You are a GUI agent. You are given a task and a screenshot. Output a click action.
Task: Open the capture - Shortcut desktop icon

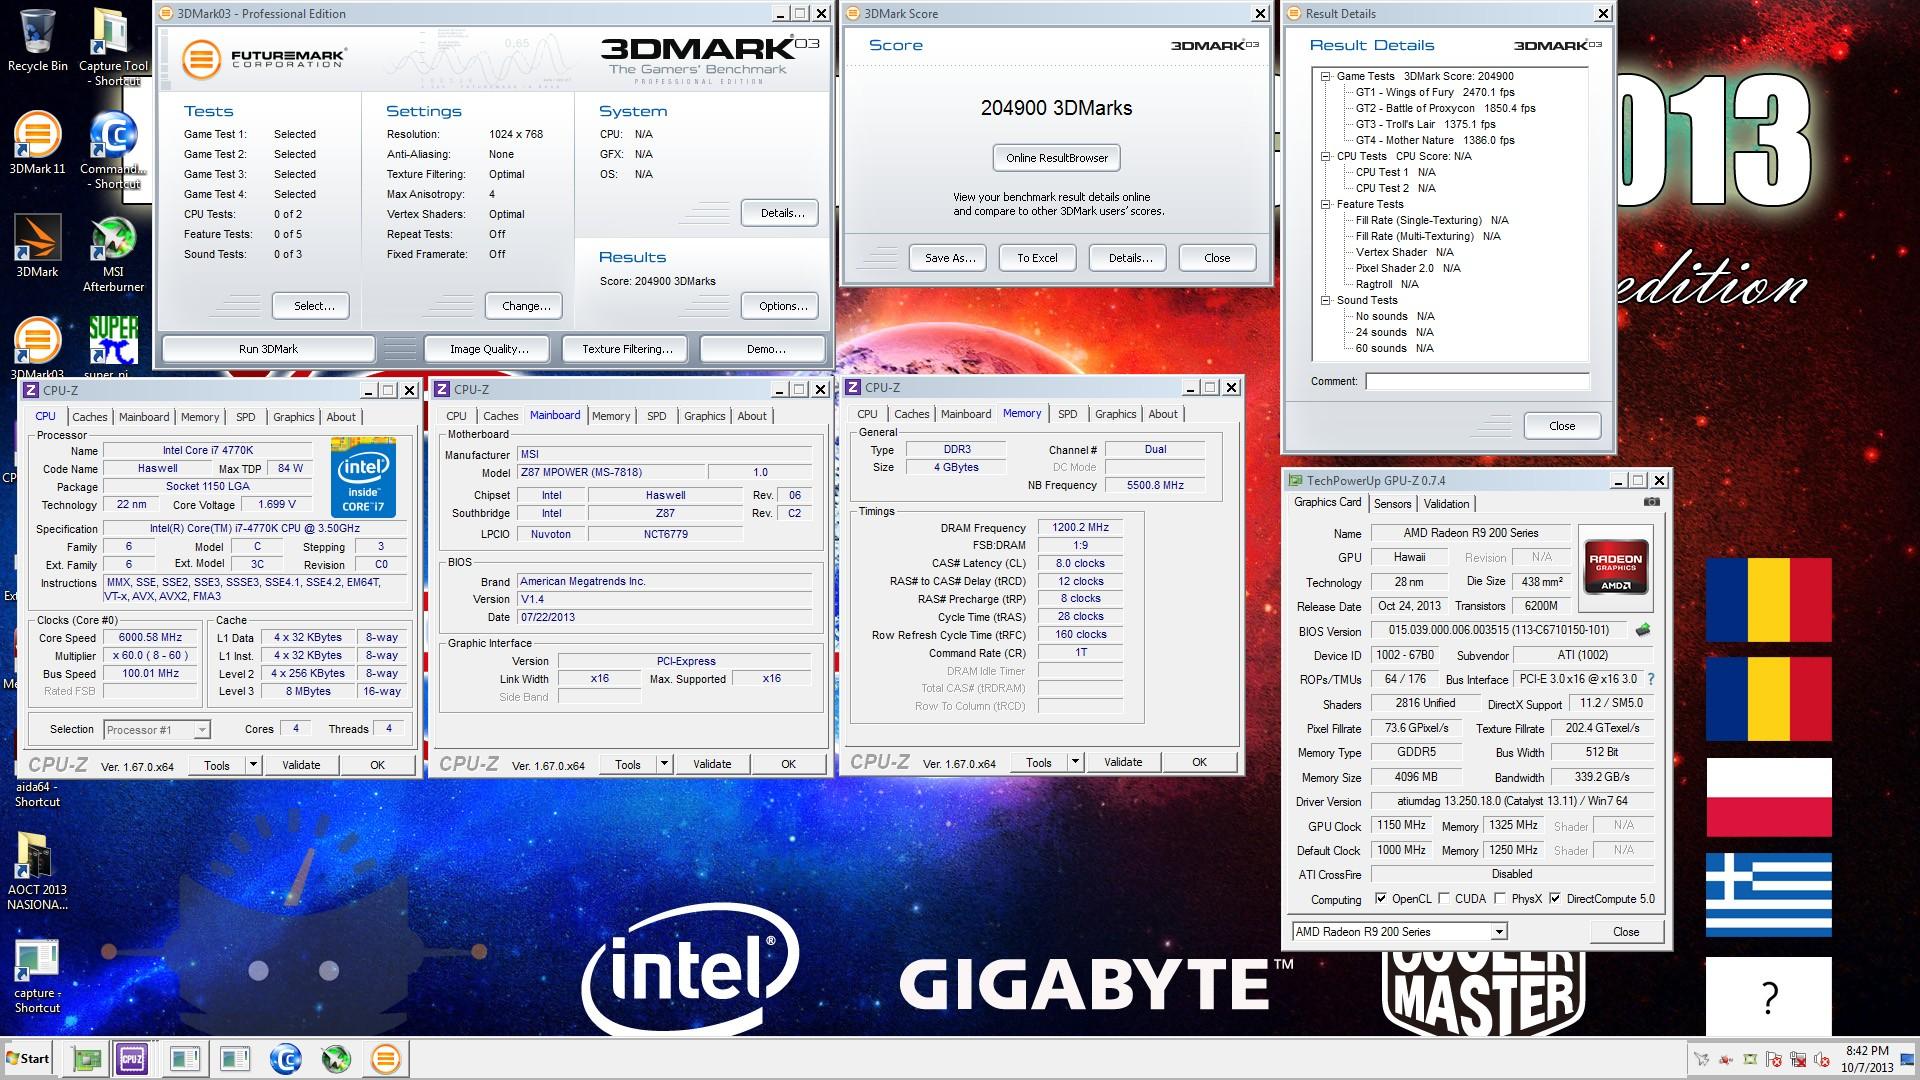pyautogui.click(x=37, y=976)
